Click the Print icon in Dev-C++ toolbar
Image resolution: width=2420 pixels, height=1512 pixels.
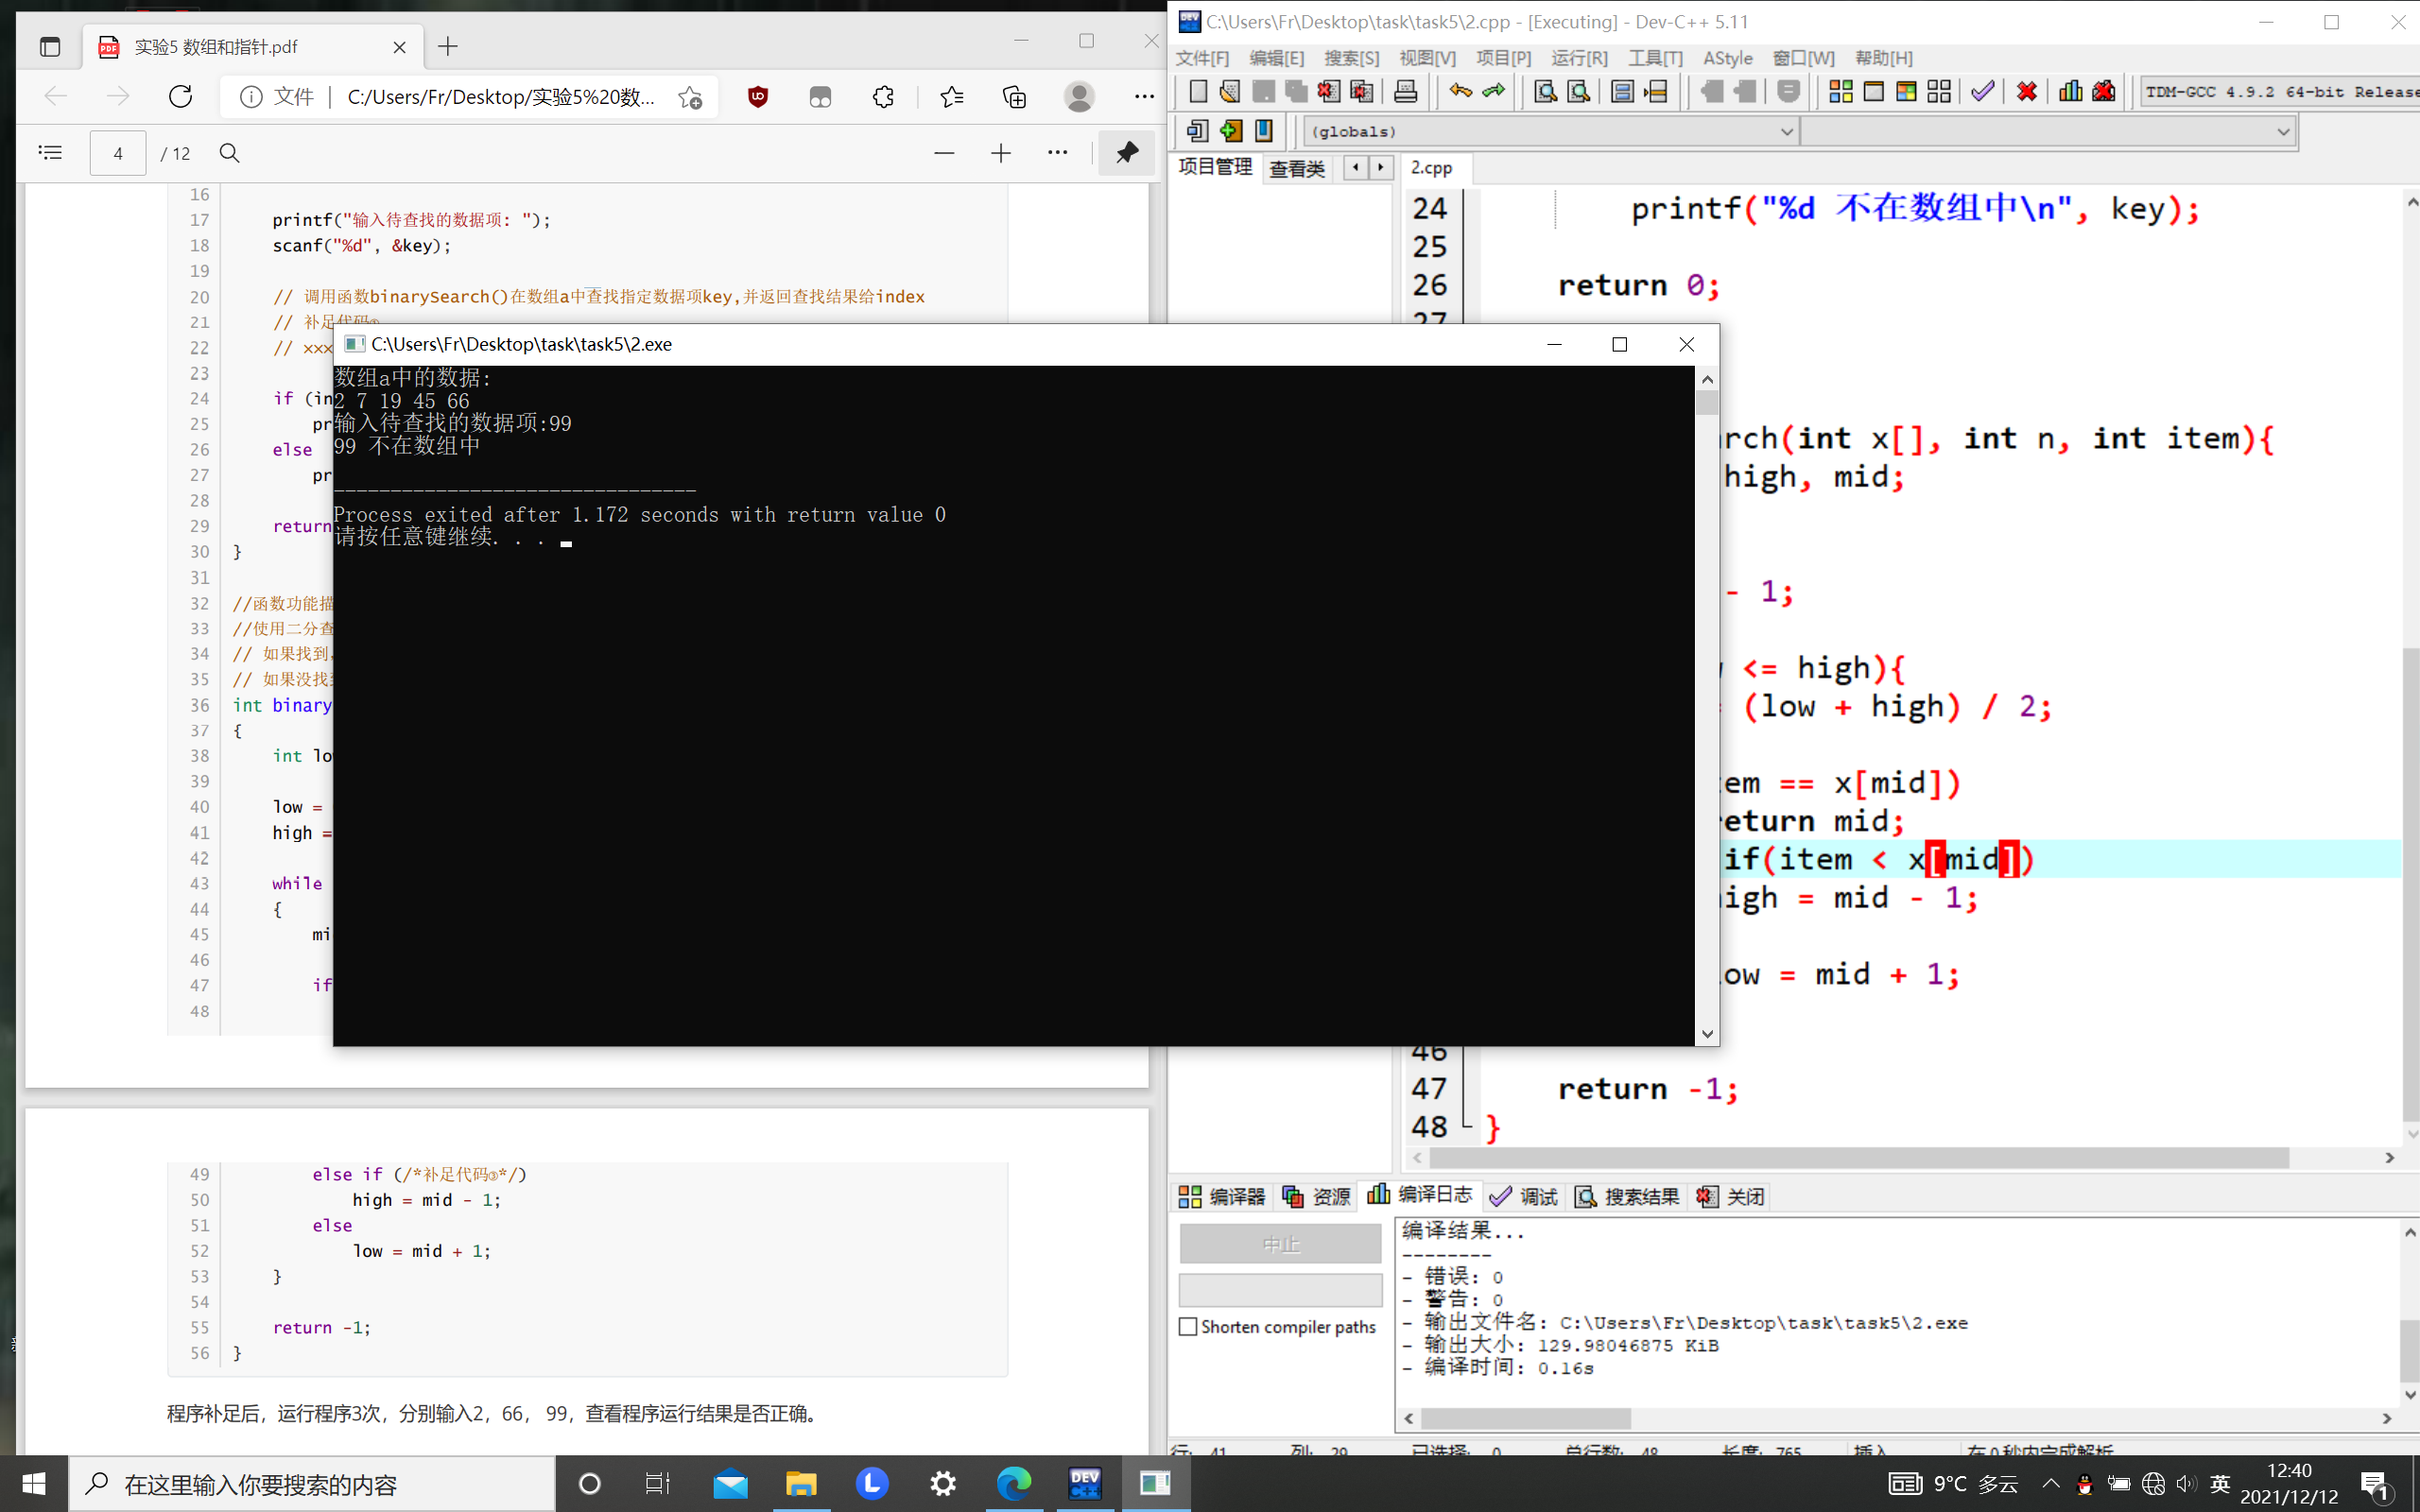1405,92
